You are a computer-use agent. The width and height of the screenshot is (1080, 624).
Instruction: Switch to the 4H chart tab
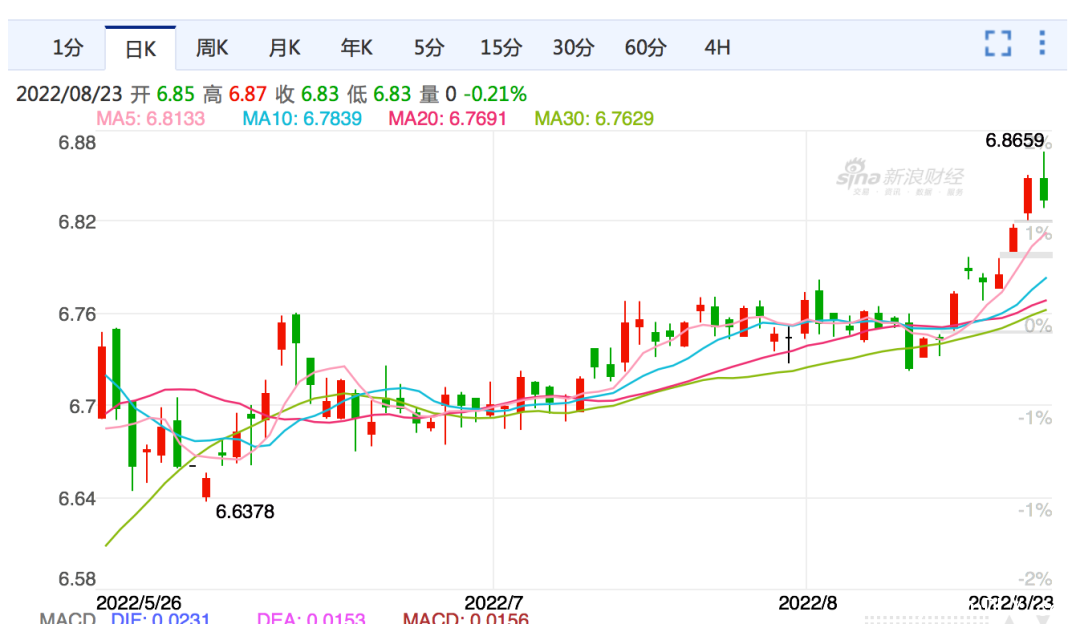click(x=717, y=48)
